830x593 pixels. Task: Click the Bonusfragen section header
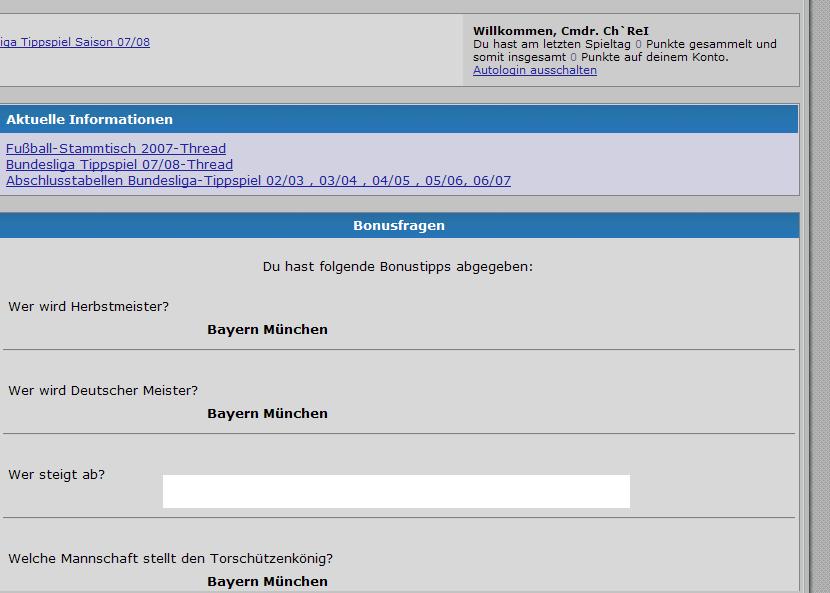tap(399, 225)
